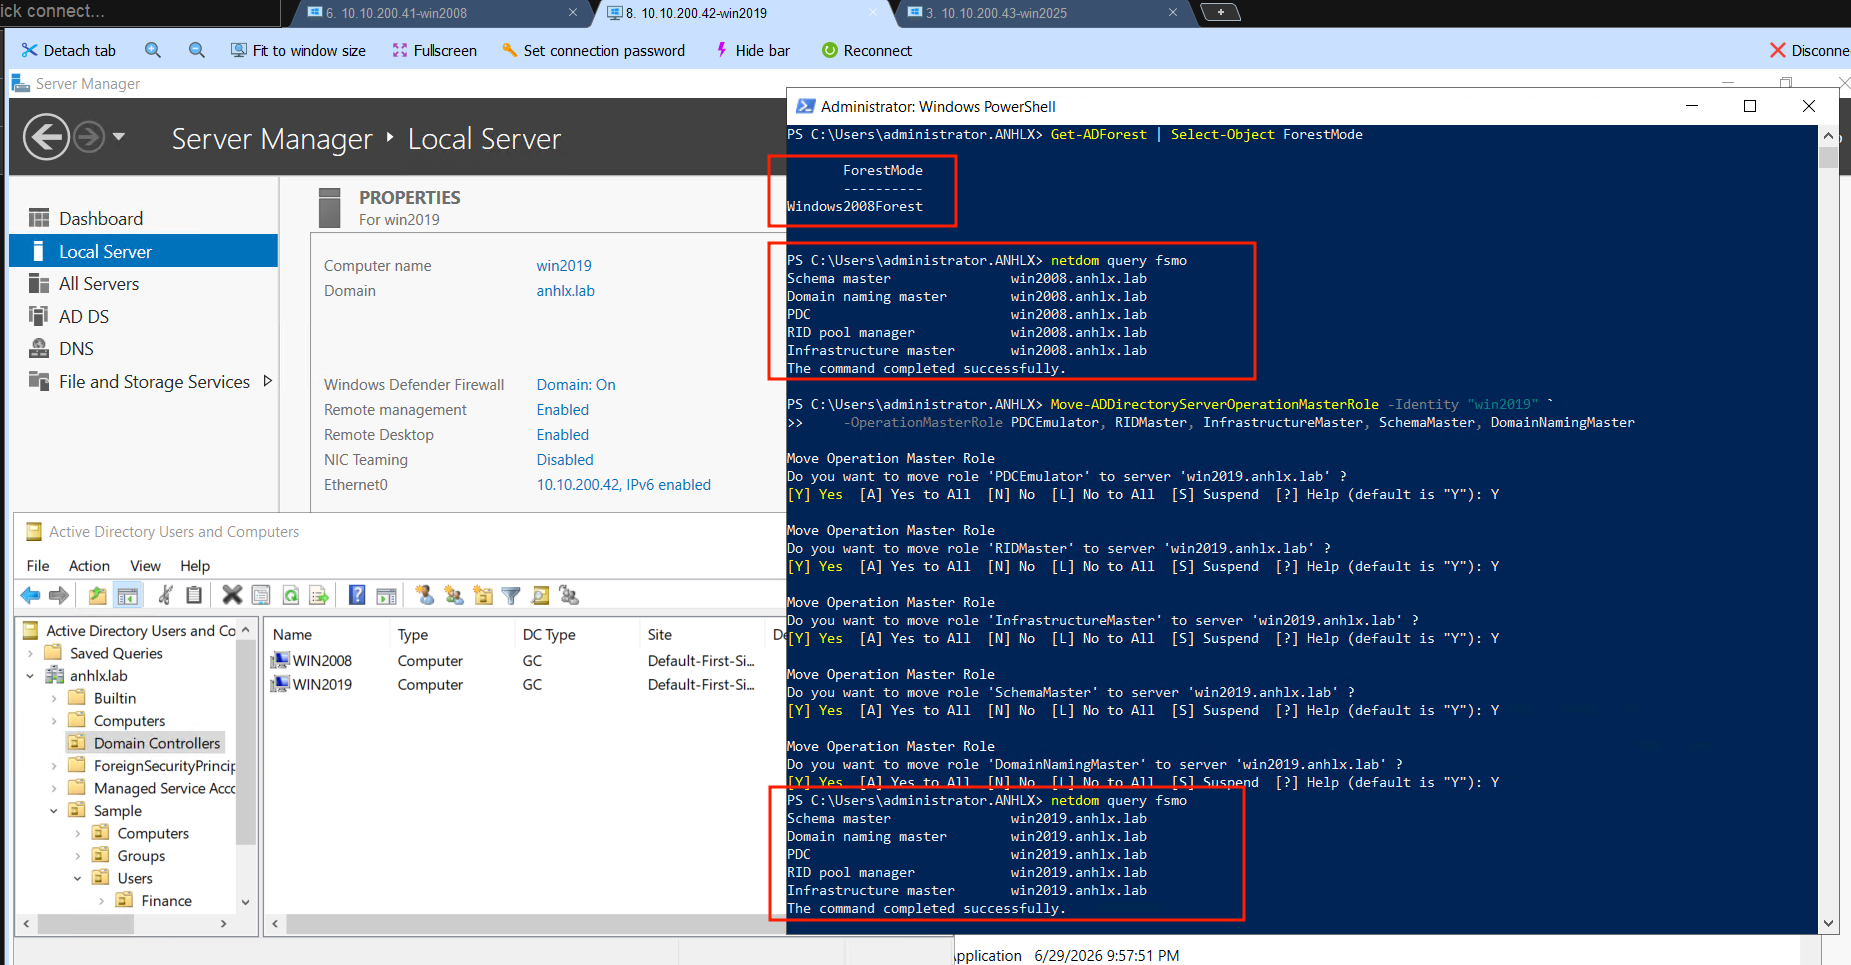
Task: Select DNS in Server Manager sidebar
Action: (143, 349)
